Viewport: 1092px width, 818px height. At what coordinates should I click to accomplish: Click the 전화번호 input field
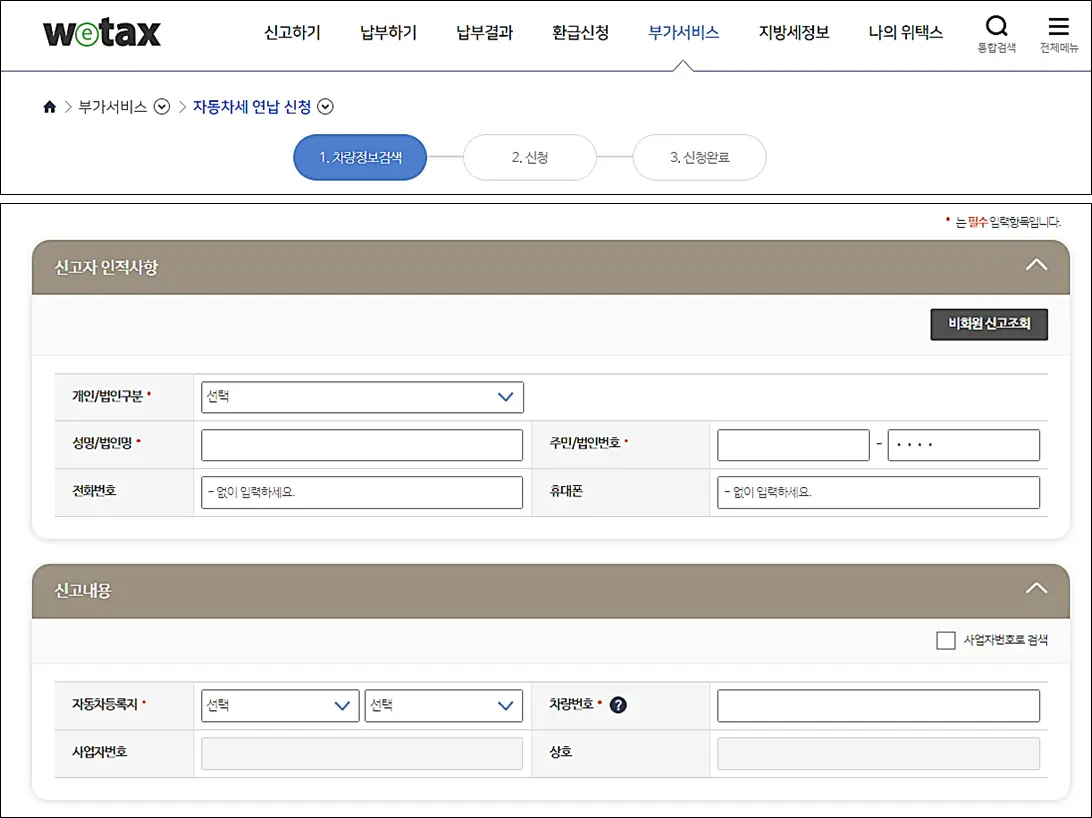[x=362, y=492]
